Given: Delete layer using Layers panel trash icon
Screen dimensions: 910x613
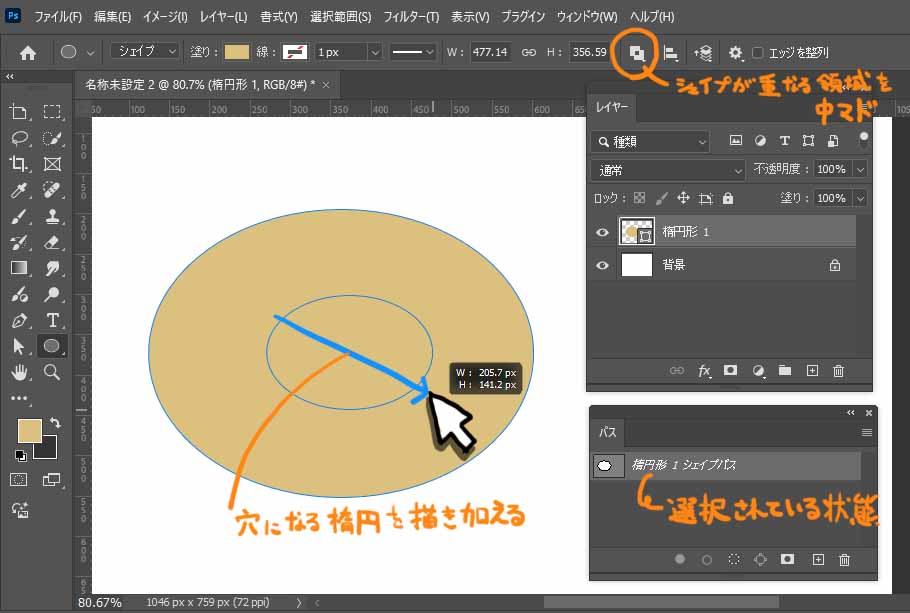Looking at the screenshot, I should pos(838,370).
